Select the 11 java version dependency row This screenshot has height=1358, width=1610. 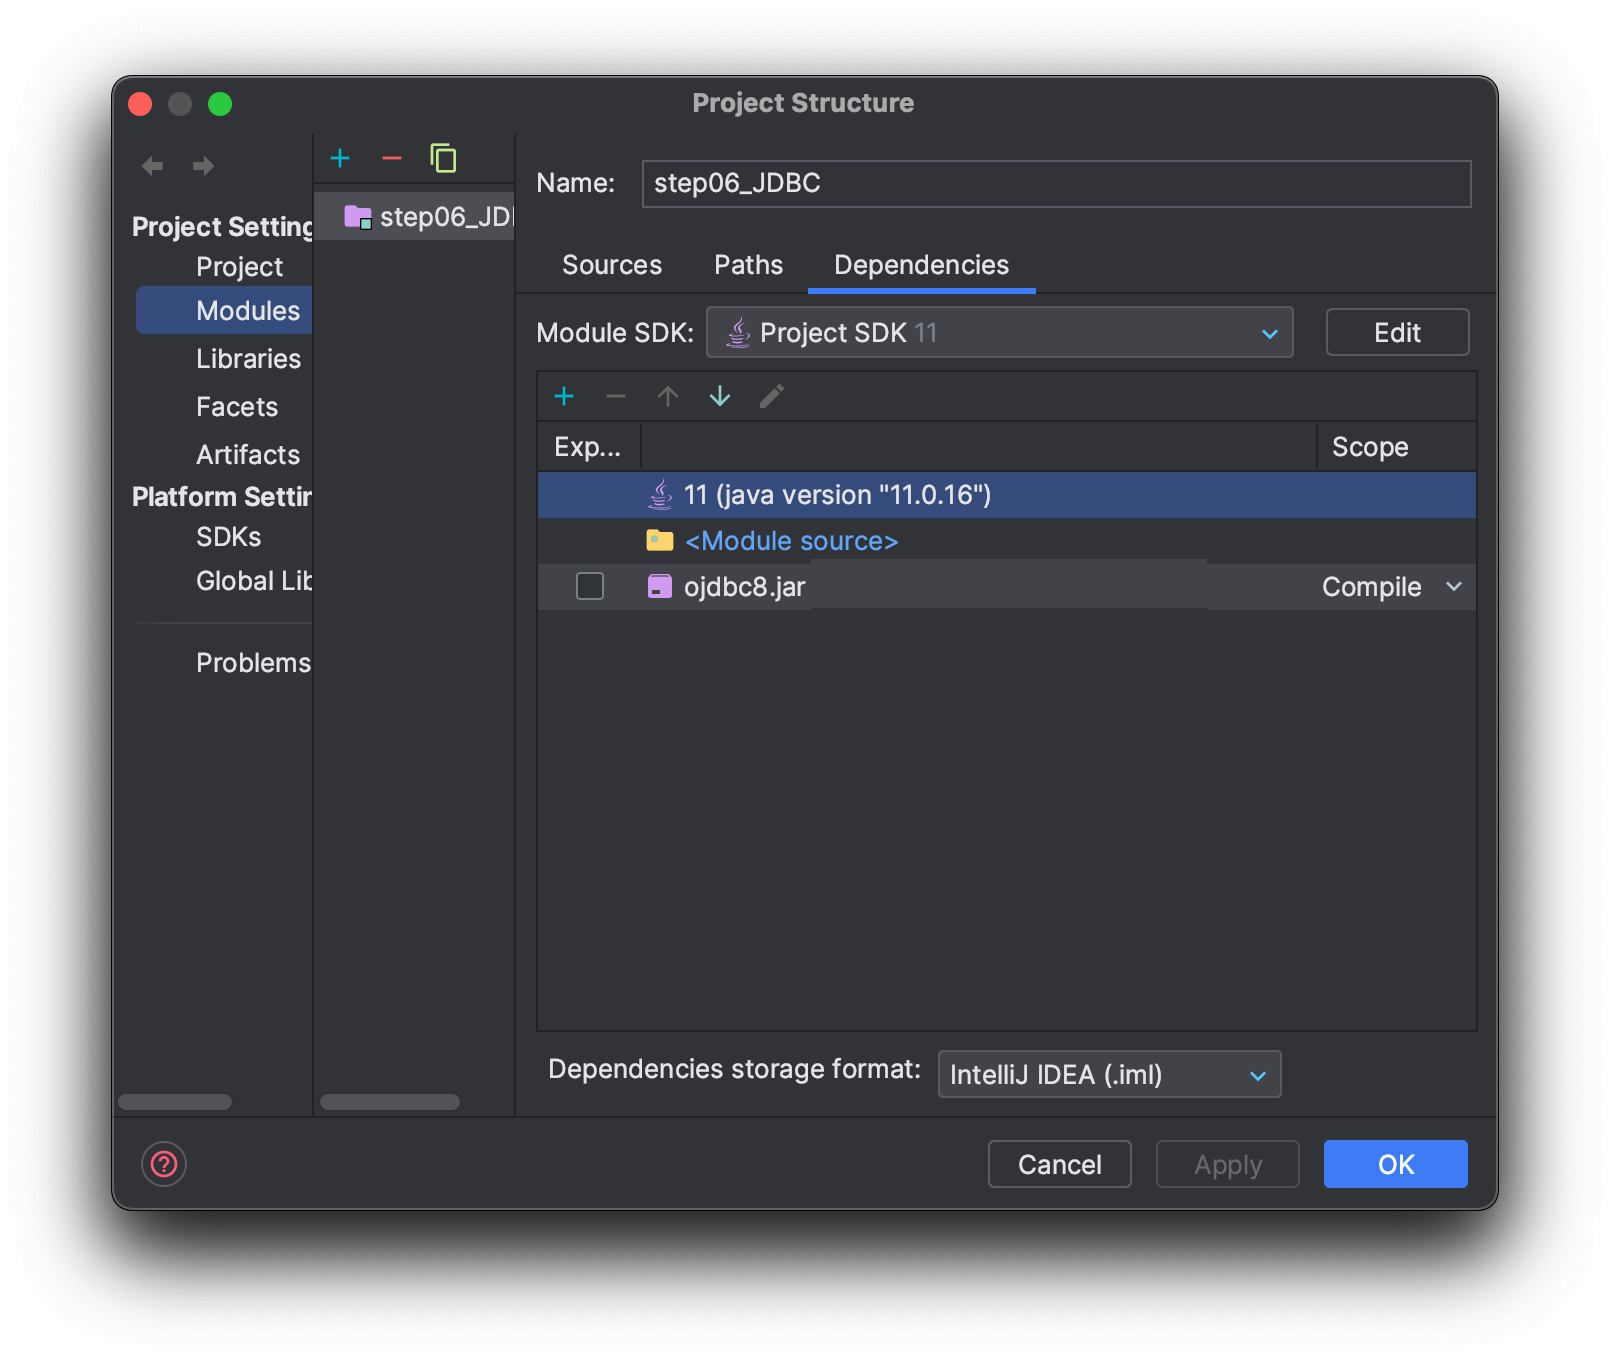(x=1007, y=495)
